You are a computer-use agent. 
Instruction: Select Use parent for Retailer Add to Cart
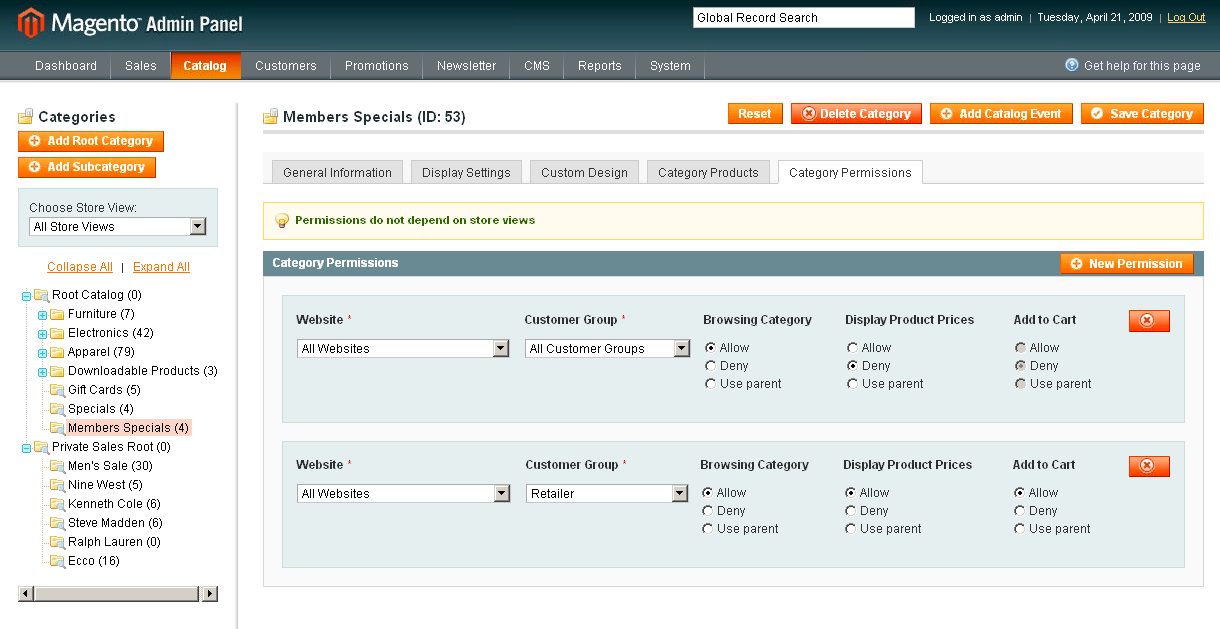(1020, 529)
